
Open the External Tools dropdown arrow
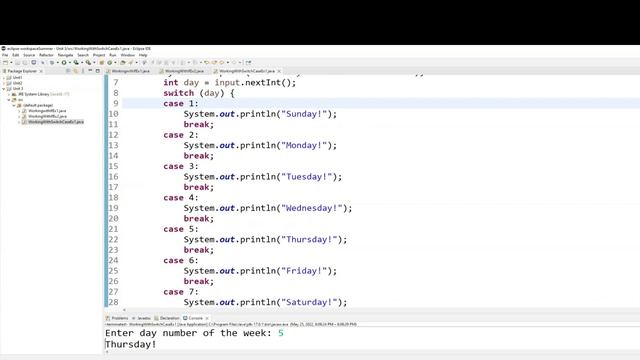pos(94,62)
